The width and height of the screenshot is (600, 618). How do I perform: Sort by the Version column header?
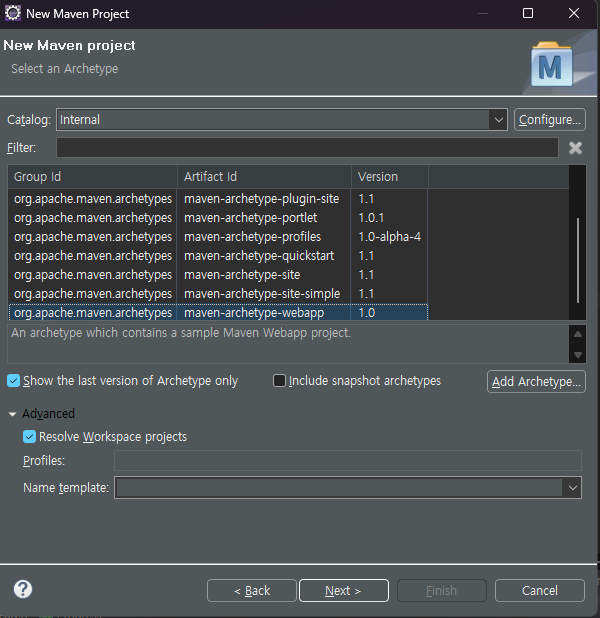click(389, 177)
